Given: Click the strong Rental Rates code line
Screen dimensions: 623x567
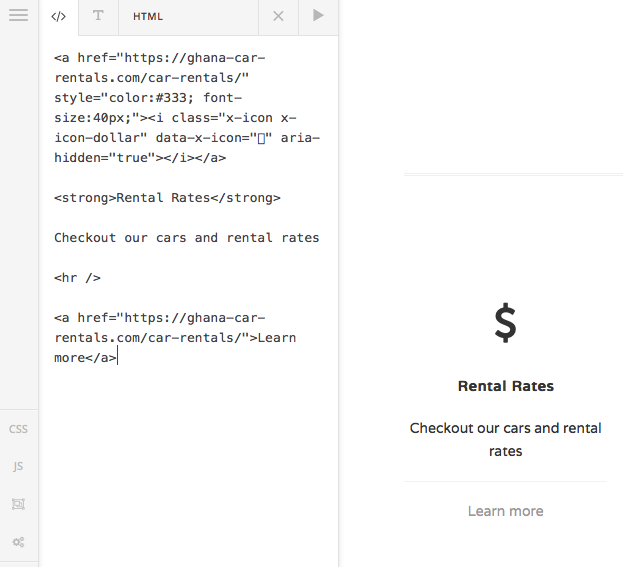Looking at the screenshot, I should coord(167,198).
